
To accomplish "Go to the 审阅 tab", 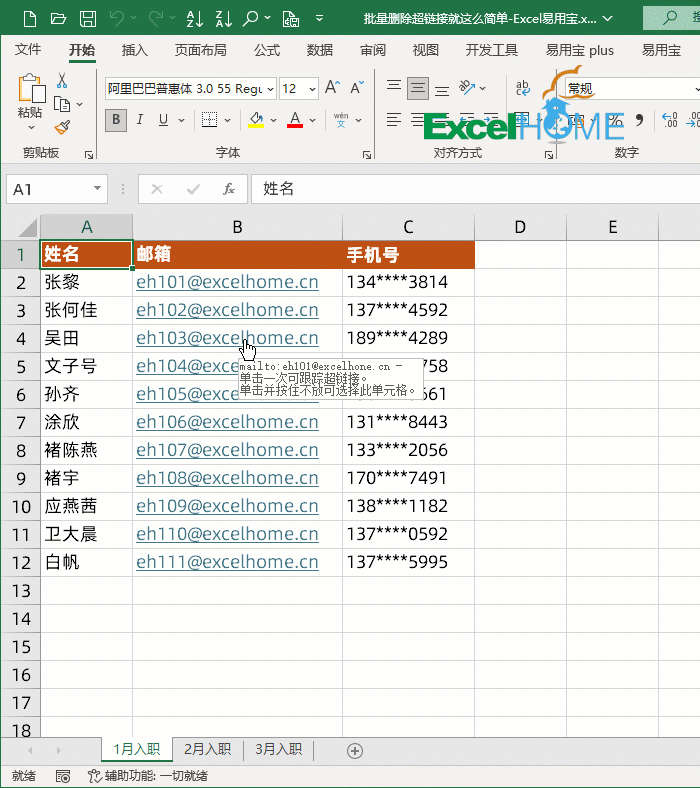I will [x=373, y=50].
